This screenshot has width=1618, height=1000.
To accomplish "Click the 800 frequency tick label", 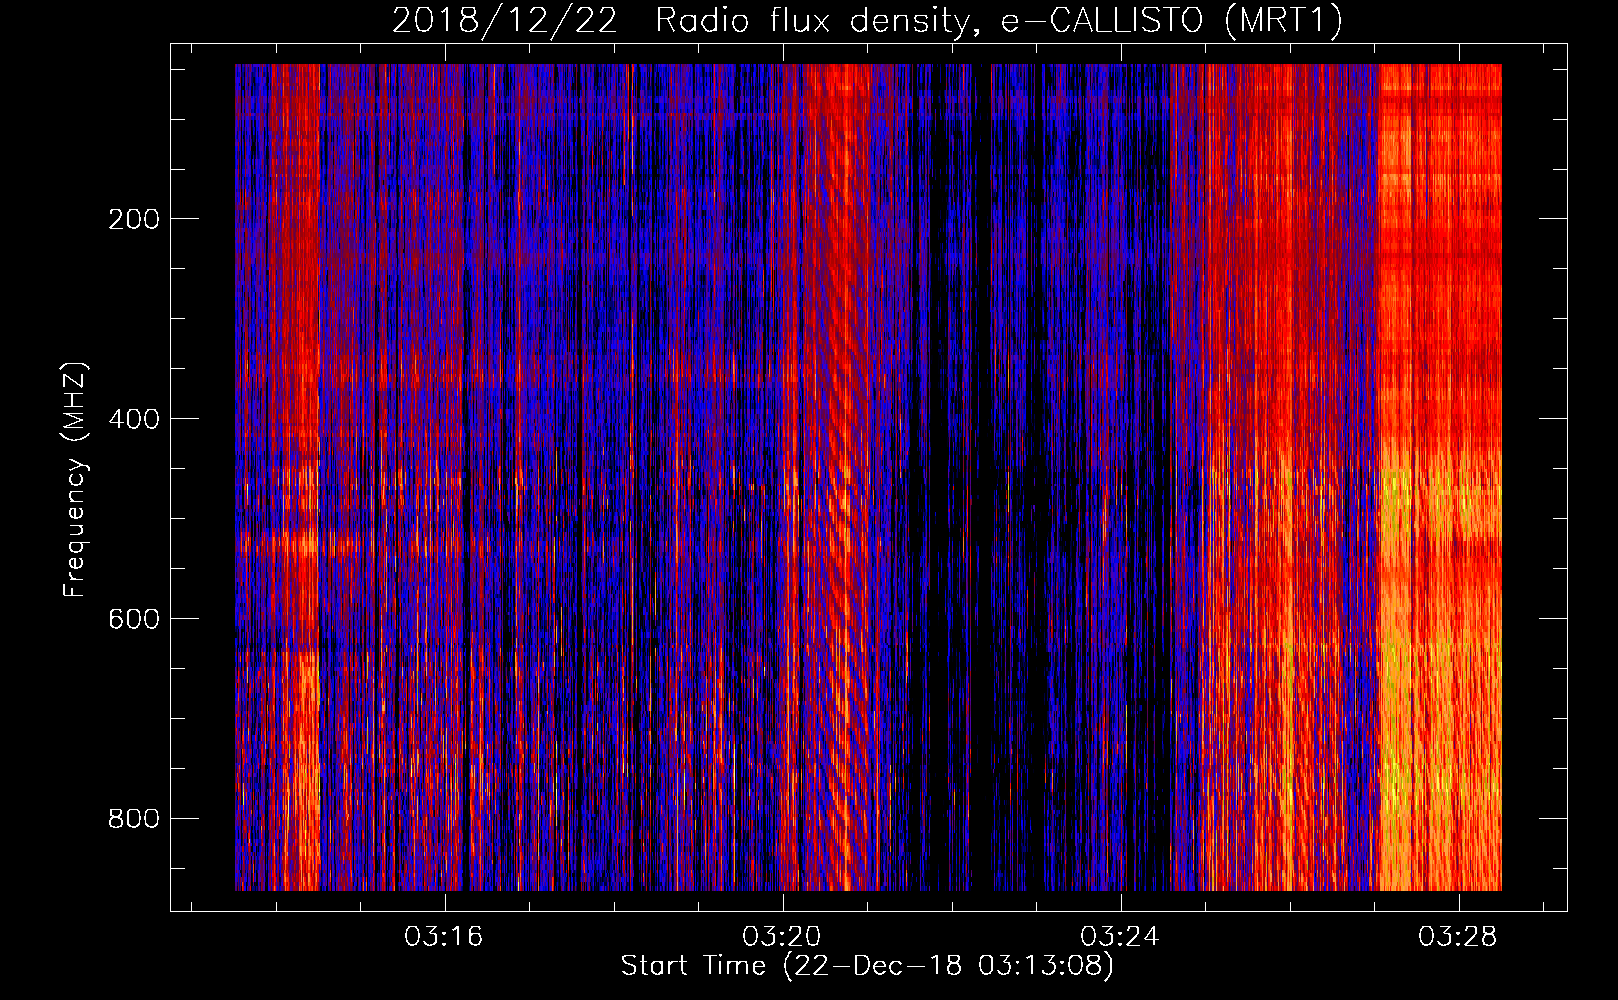I will (x=134, y=819).
